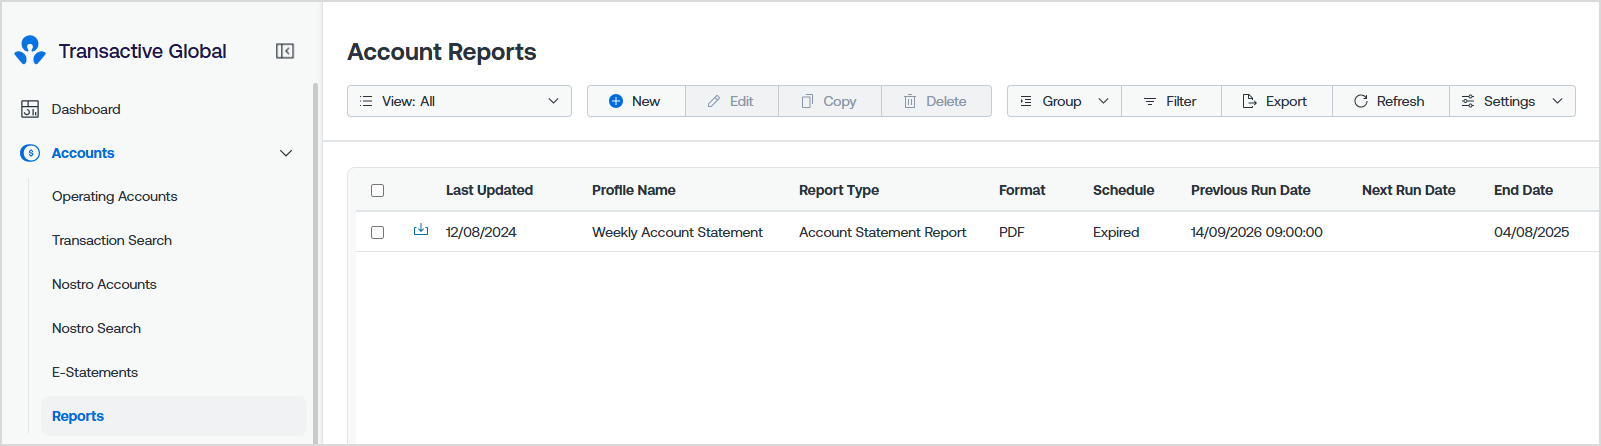Click the Weekly Account Statement profile name
The height and width of the screenshot is (446, 1601).
point(677,232)
